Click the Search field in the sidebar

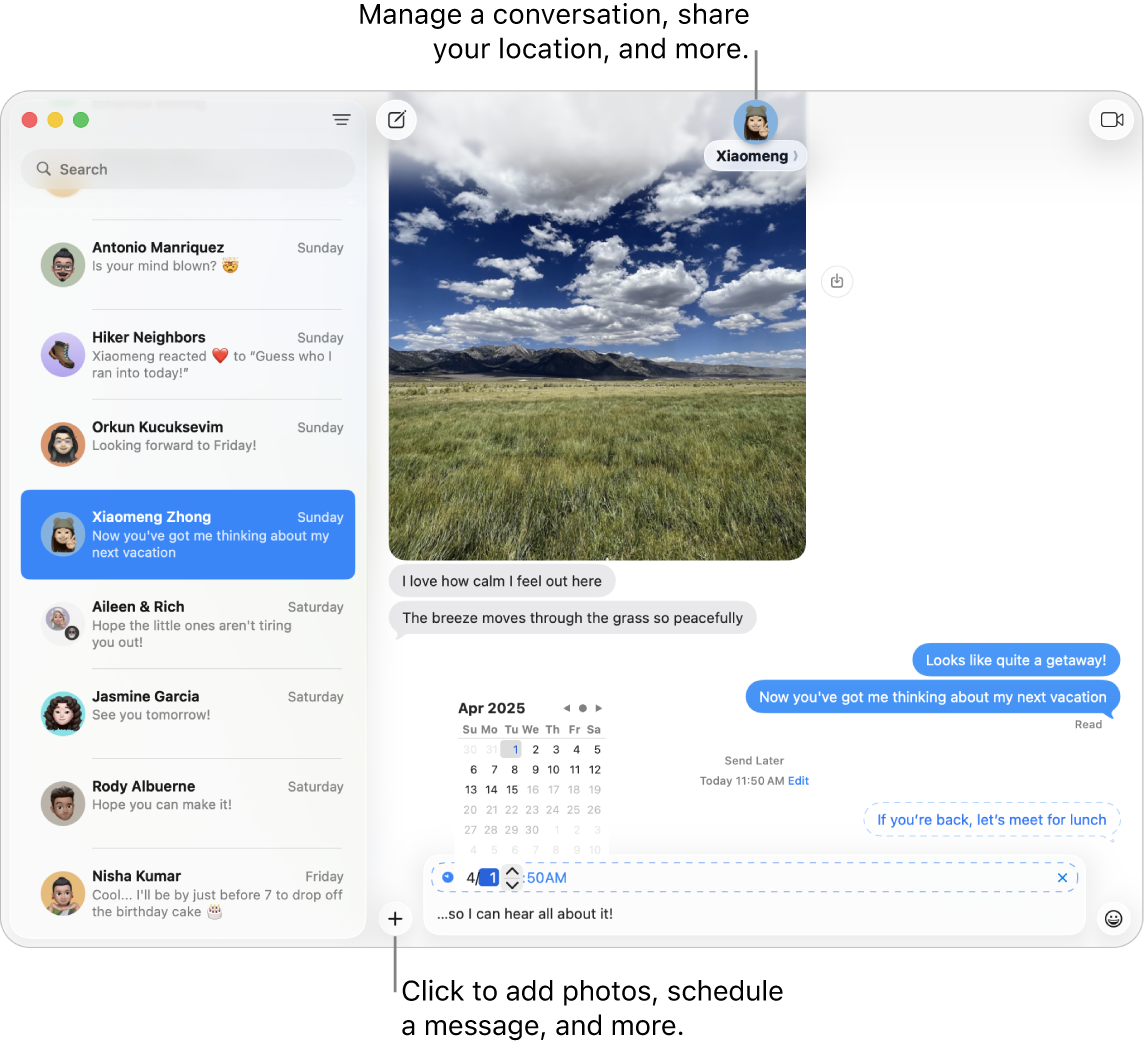click(x=188, y=168)
